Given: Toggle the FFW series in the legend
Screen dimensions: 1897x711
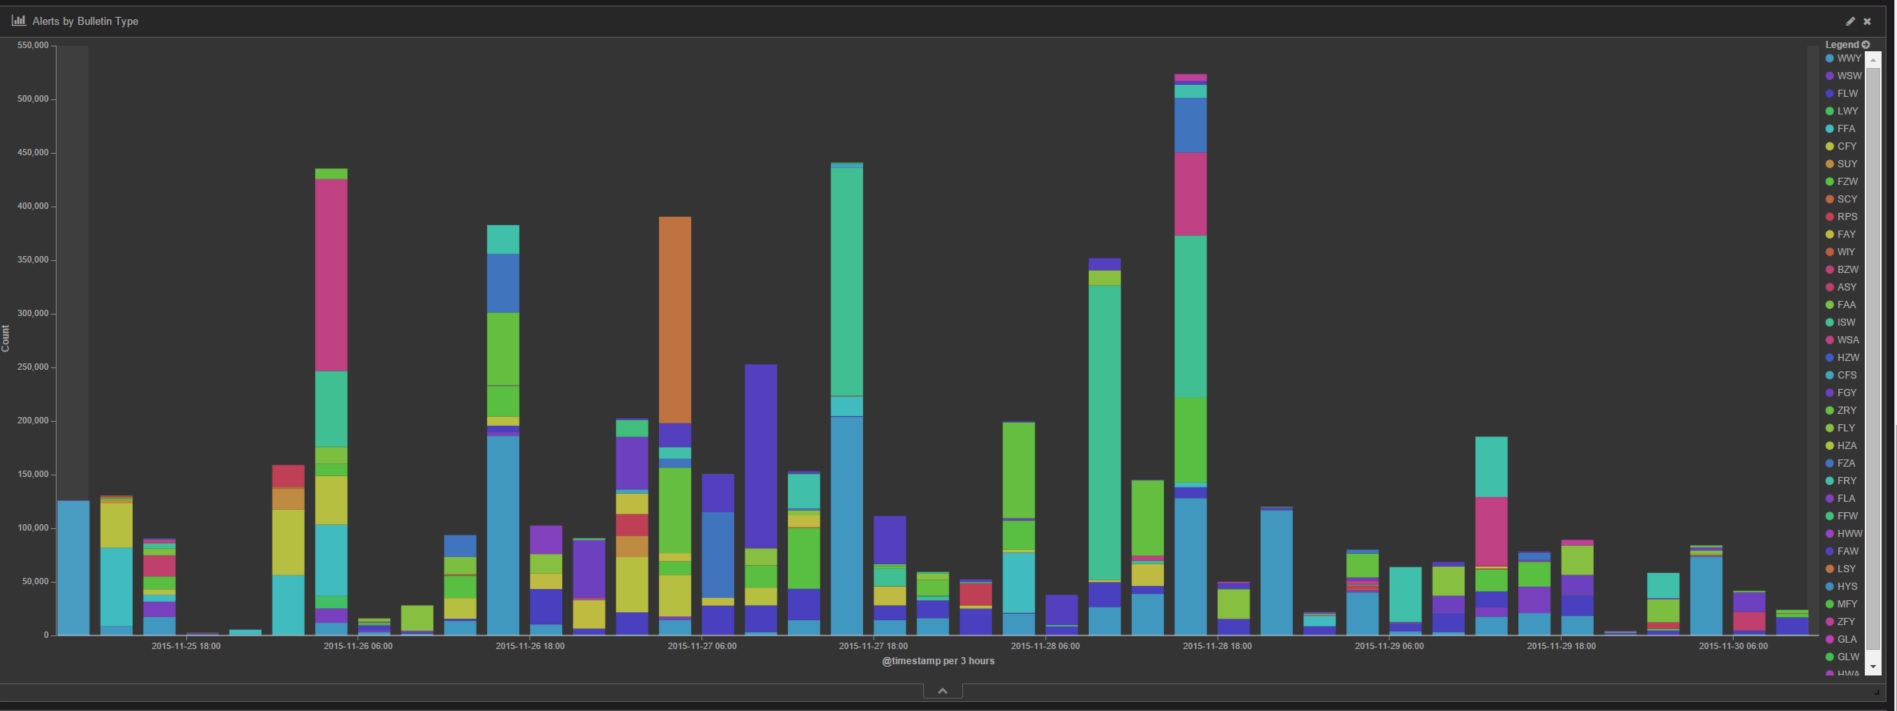Looking at the screenshot, I should tap(1846, 516).
